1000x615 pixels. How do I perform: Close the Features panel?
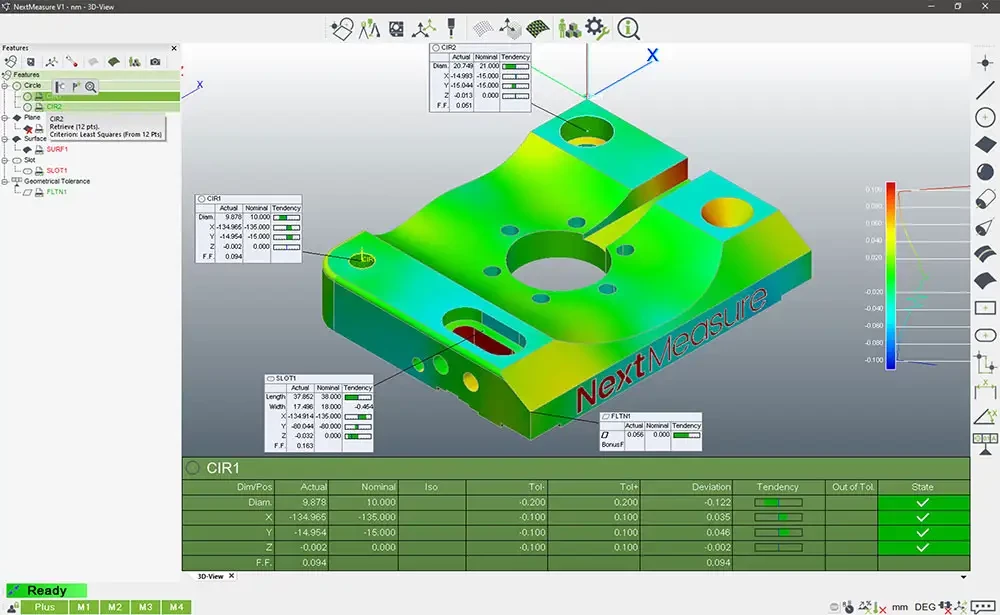coord(174,48)
